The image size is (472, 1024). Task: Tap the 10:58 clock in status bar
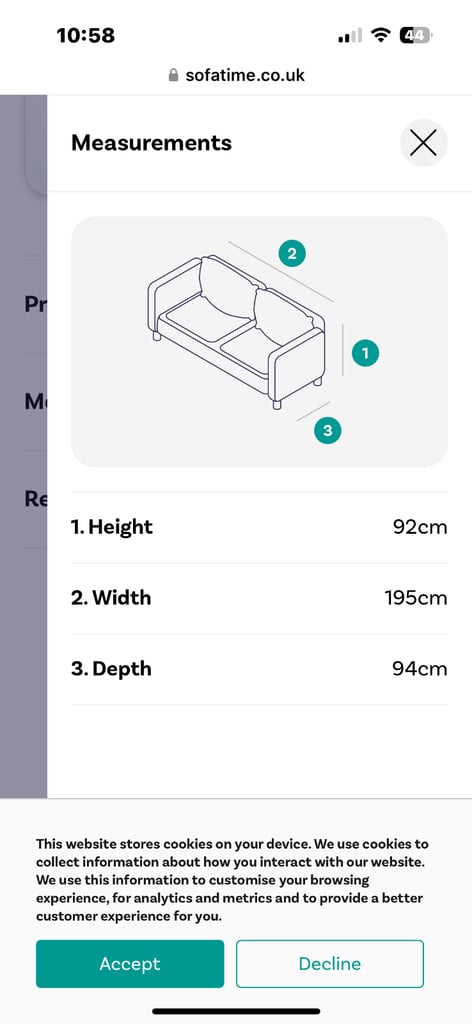click(86, 35)
